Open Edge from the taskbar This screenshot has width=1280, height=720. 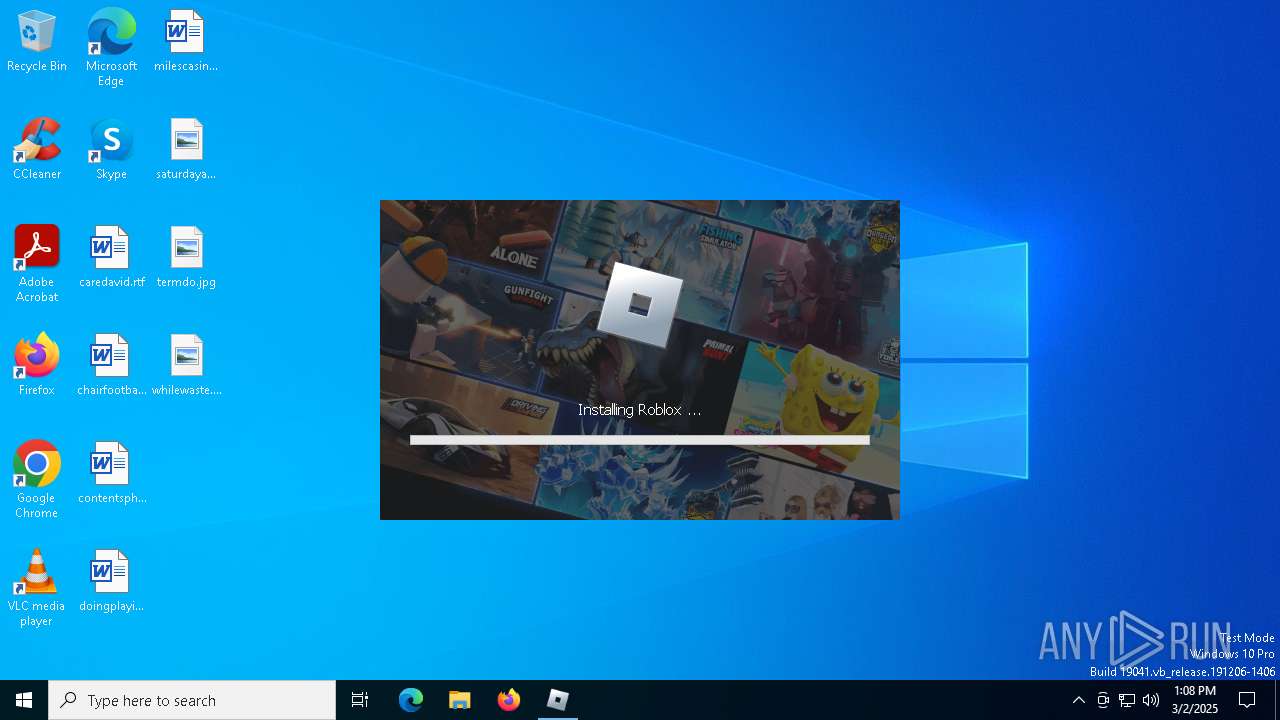click(x=411, y=700)
